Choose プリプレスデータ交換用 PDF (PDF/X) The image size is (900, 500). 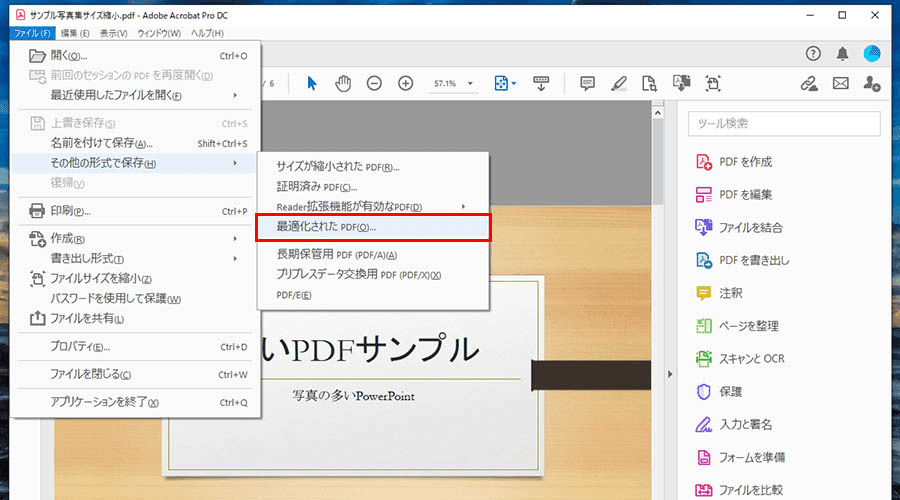click(373, 274)
